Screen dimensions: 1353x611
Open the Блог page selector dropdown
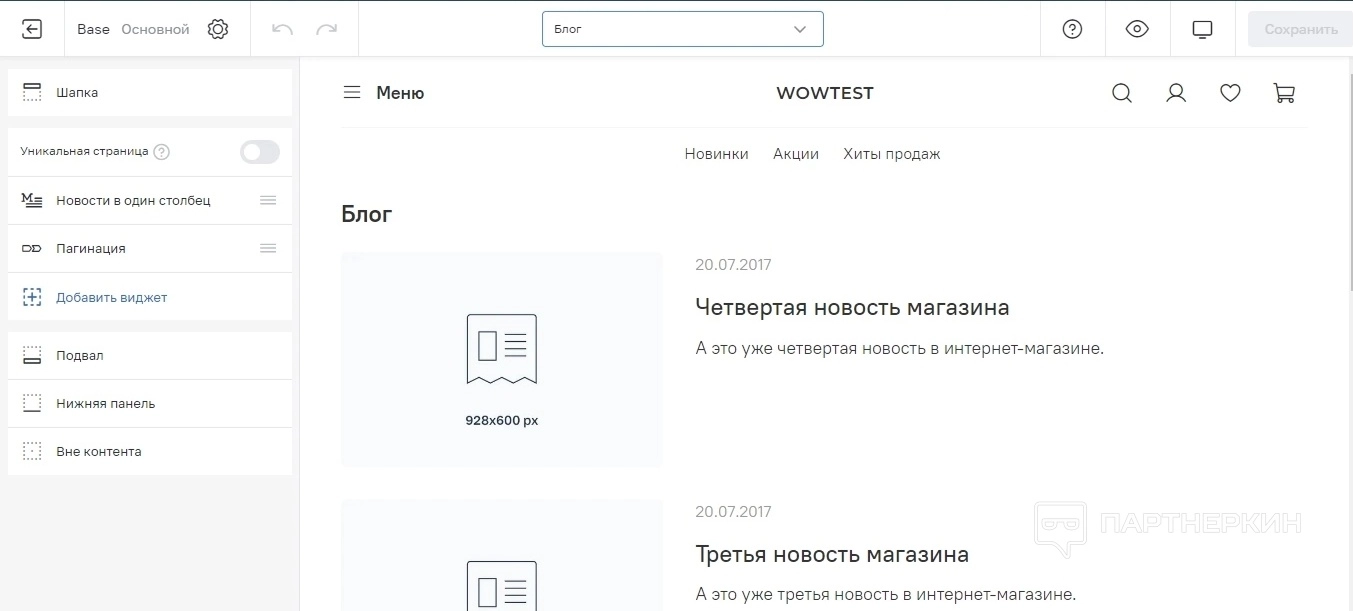[x=682, y=29]
